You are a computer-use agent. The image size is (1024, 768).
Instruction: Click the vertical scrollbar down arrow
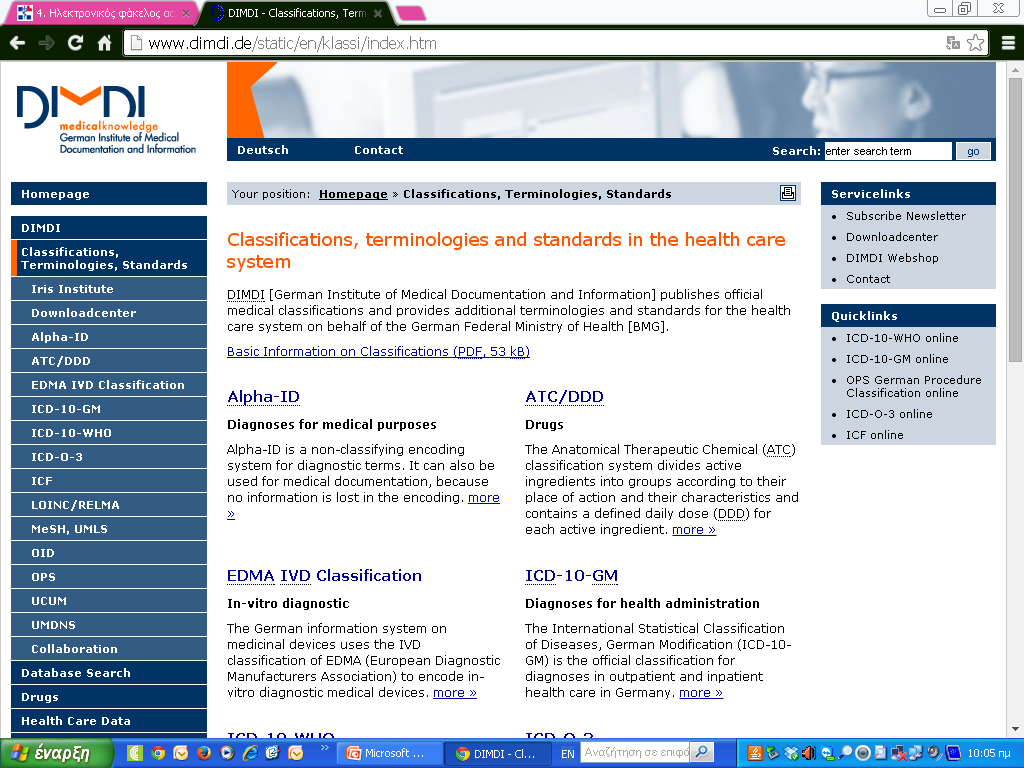pos(1015,729)
